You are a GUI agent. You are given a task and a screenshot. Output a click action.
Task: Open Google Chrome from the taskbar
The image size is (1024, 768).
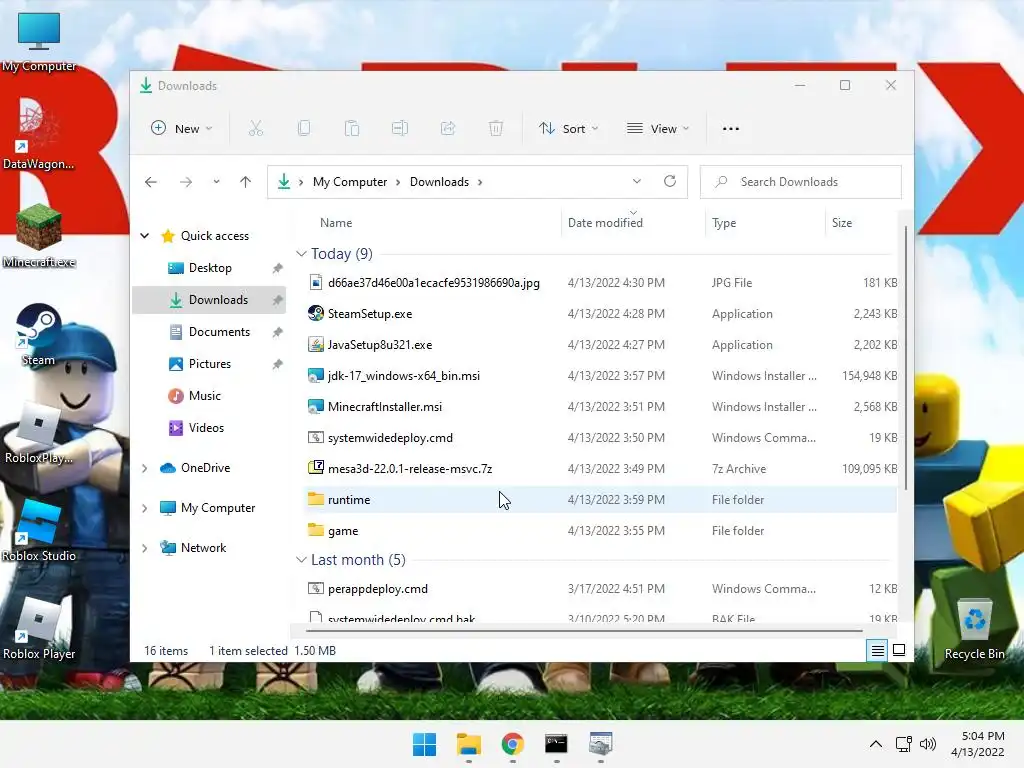[513, 744]
